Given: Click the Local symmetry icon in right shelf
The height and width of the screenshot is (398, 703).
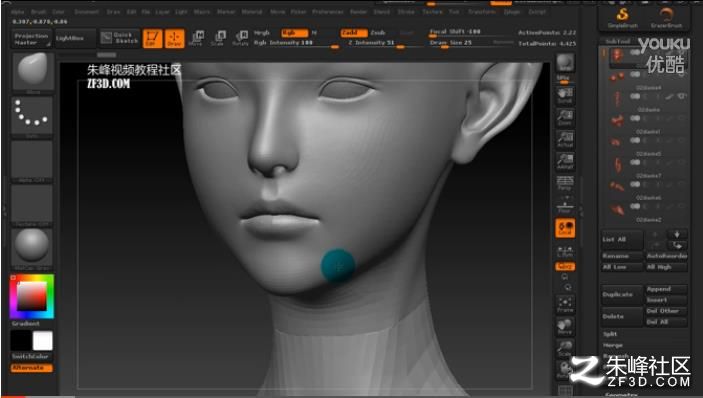Looking at the screenshot, I should pyautogui.click(x=565, y=228).
